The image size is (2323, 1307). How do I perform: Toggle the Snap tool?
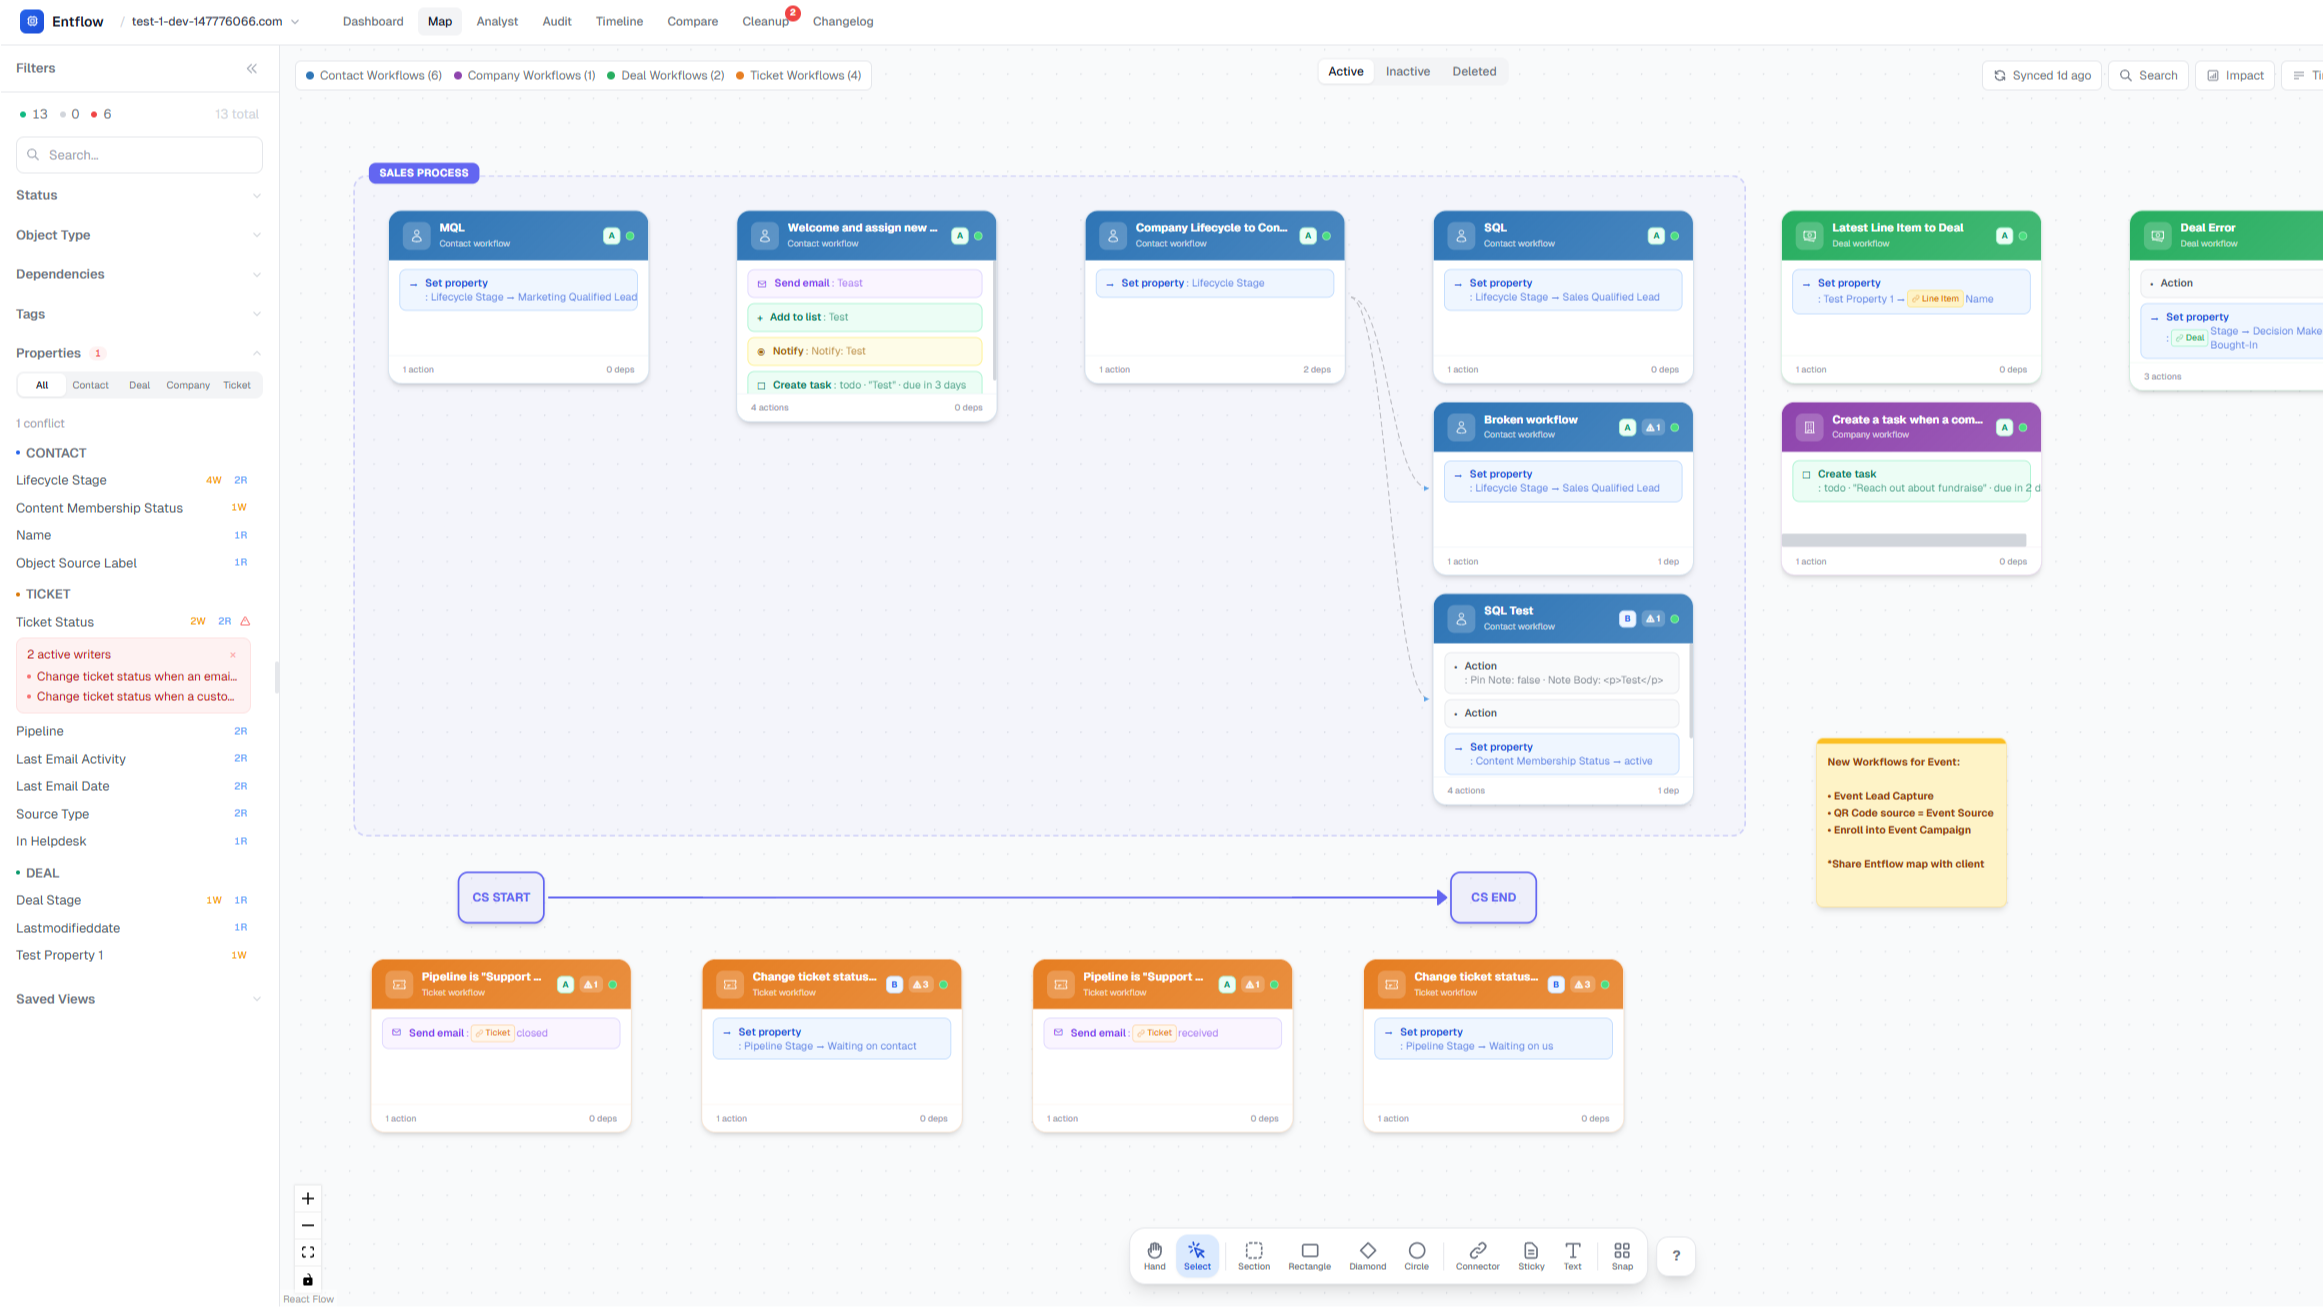[1621, 1255]
